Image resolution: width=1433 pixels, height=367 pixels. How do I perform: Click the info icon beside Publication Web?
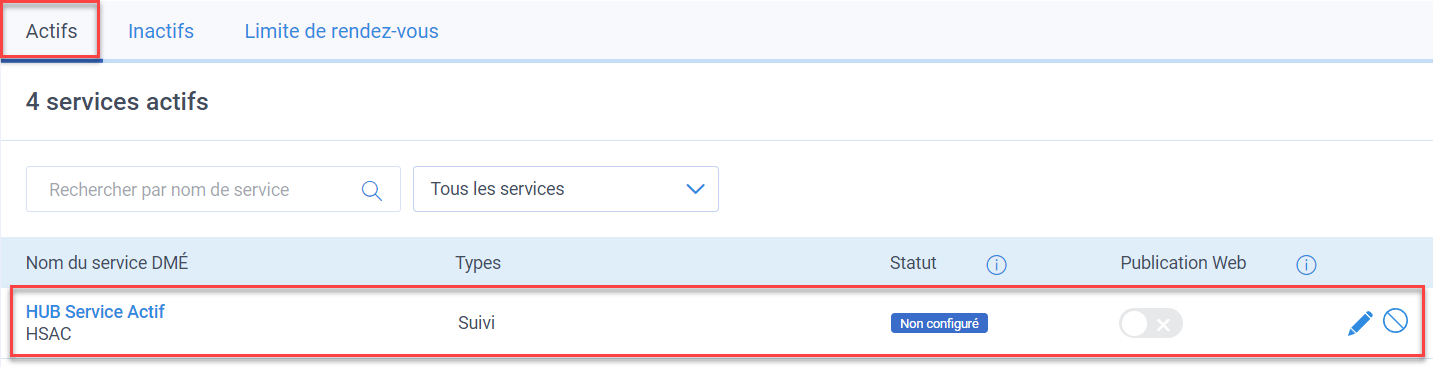1306,265
